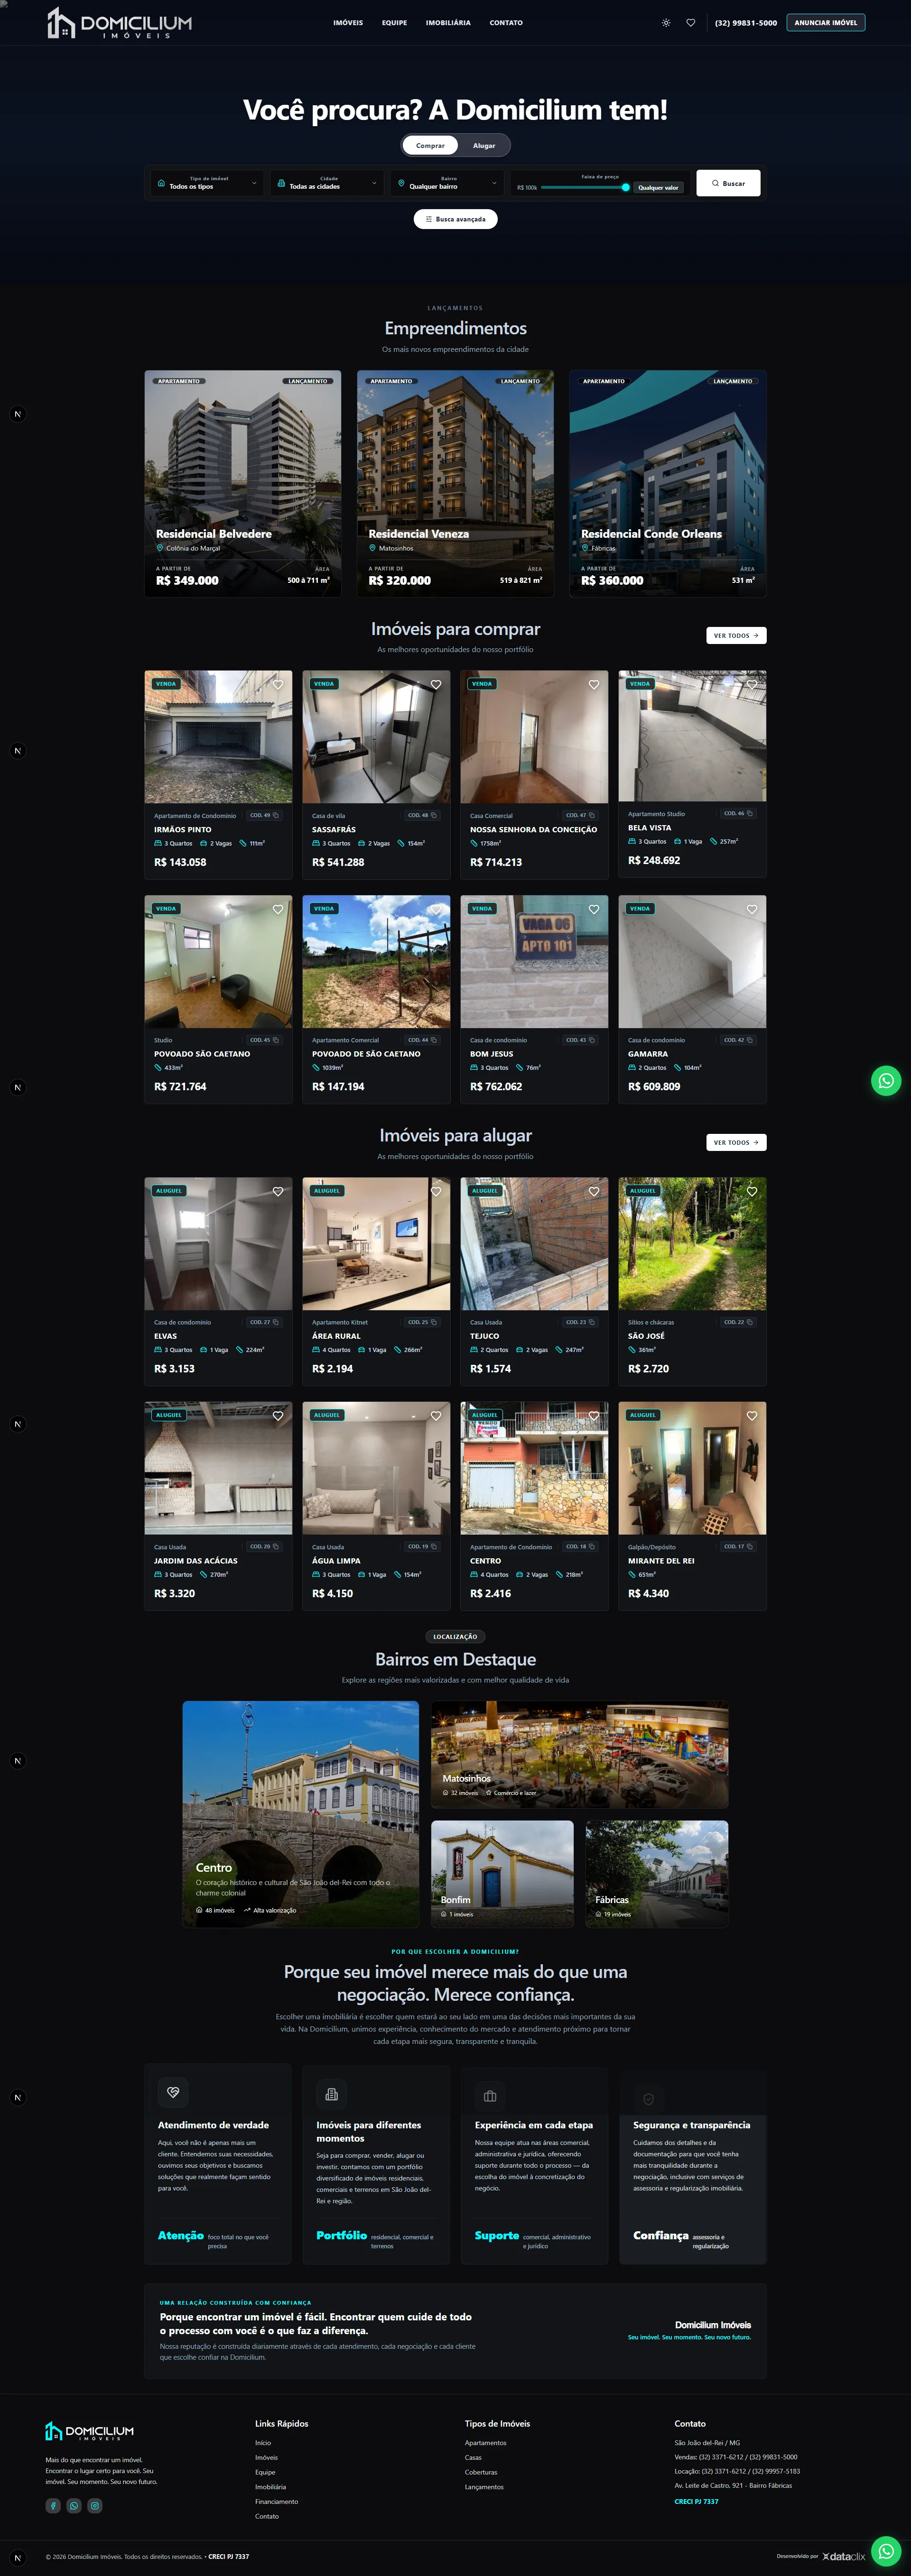Copy code COD. 48 icon
Image resolution: width=911 pixels, height=2576 pixels.
434,815
